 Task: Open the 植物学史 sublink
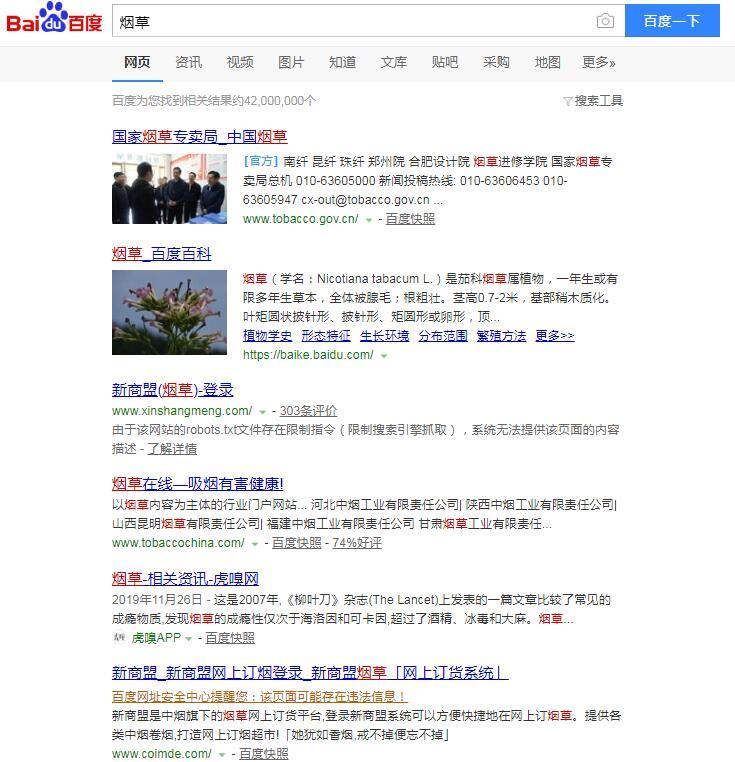pos(267,336)
